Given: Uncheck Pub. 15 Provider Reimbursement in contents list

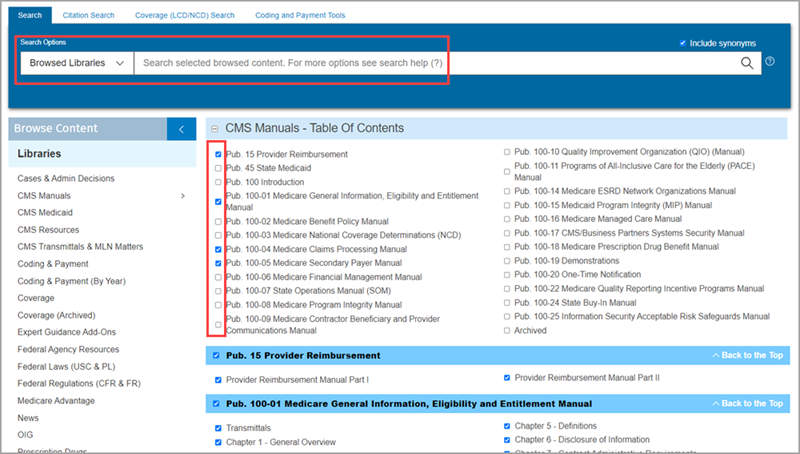Looking at the screenshot, I should coord(218,154).
